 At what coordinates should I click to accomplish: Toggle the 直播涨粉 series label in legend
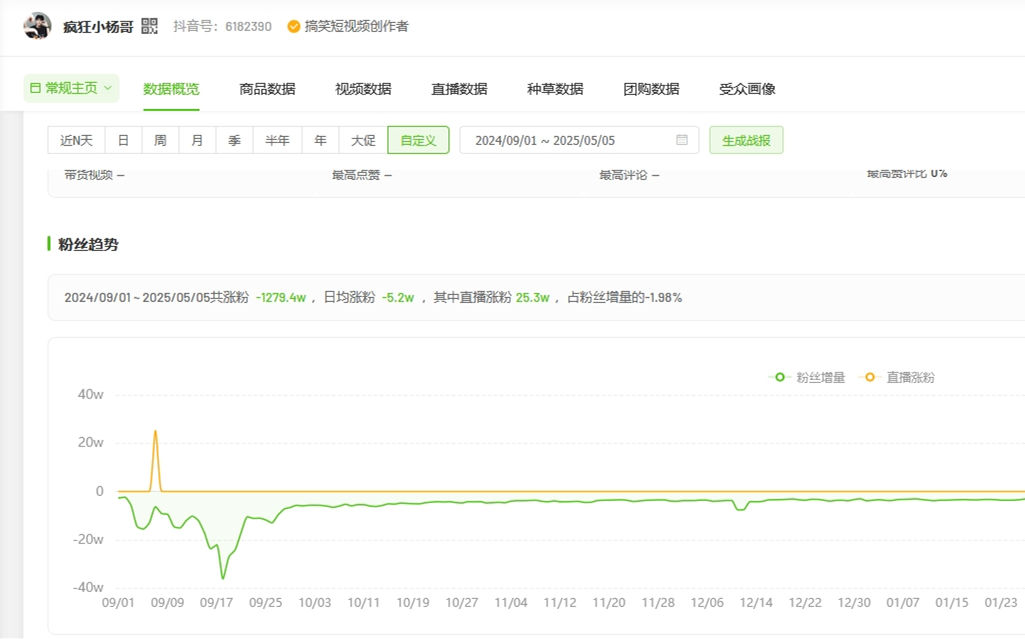click(x=910, y=377)
